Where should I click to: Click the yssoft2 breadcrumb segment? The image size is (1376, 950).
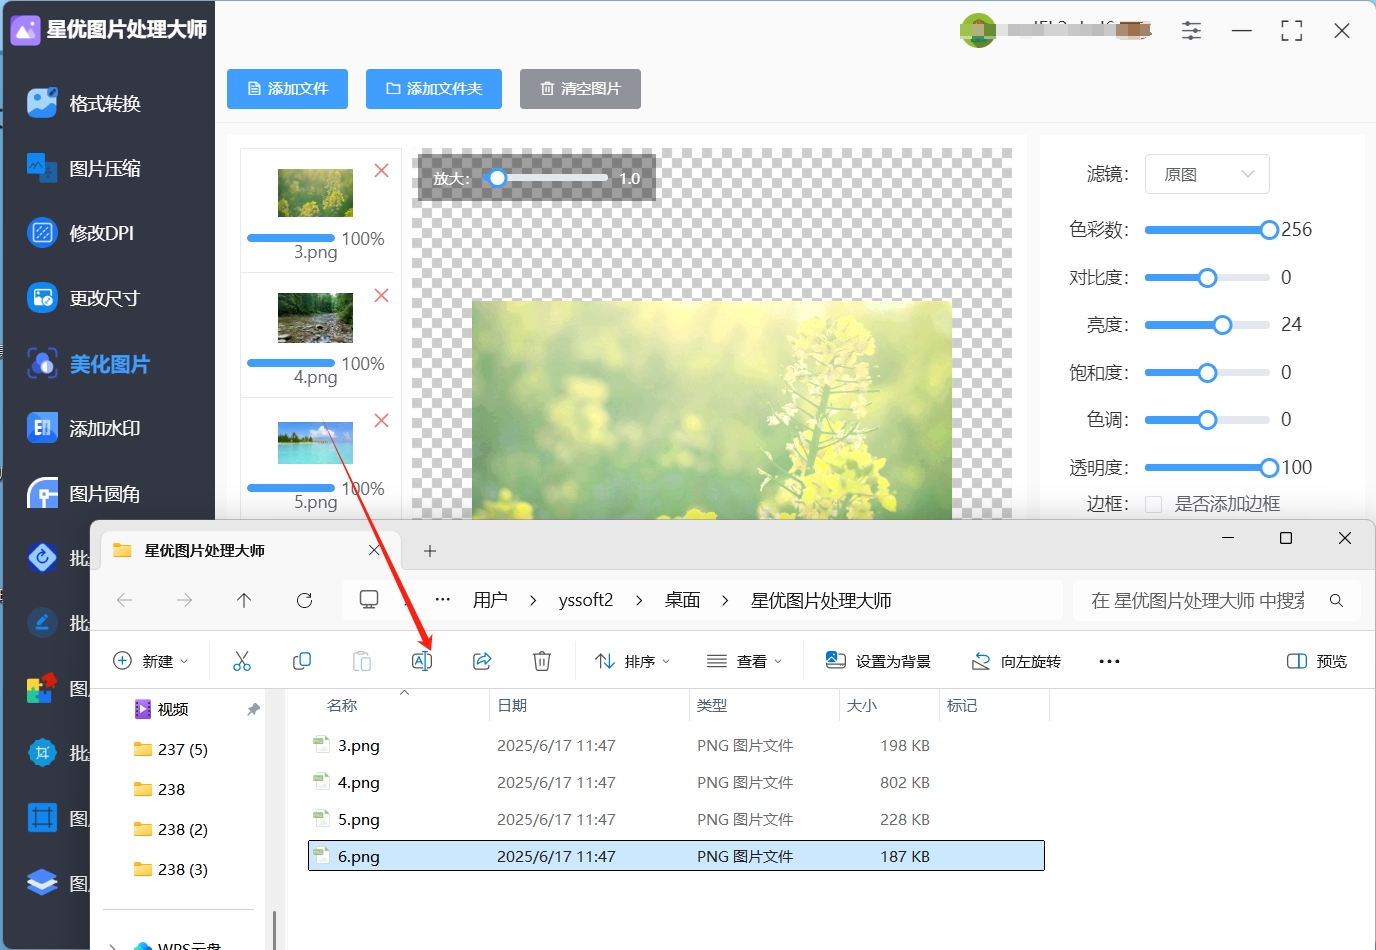coord(586,600)
